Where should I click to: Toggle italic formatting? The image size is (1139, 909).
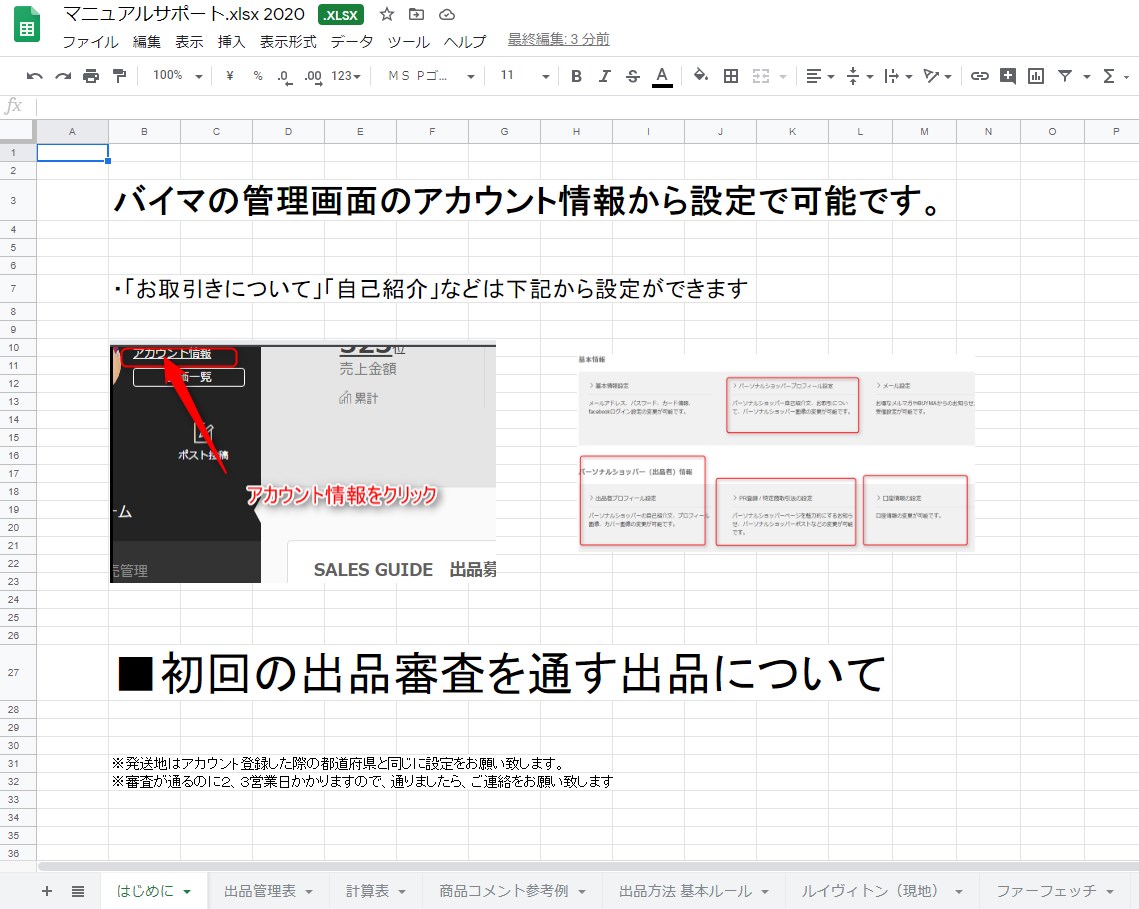coord(604,76)
